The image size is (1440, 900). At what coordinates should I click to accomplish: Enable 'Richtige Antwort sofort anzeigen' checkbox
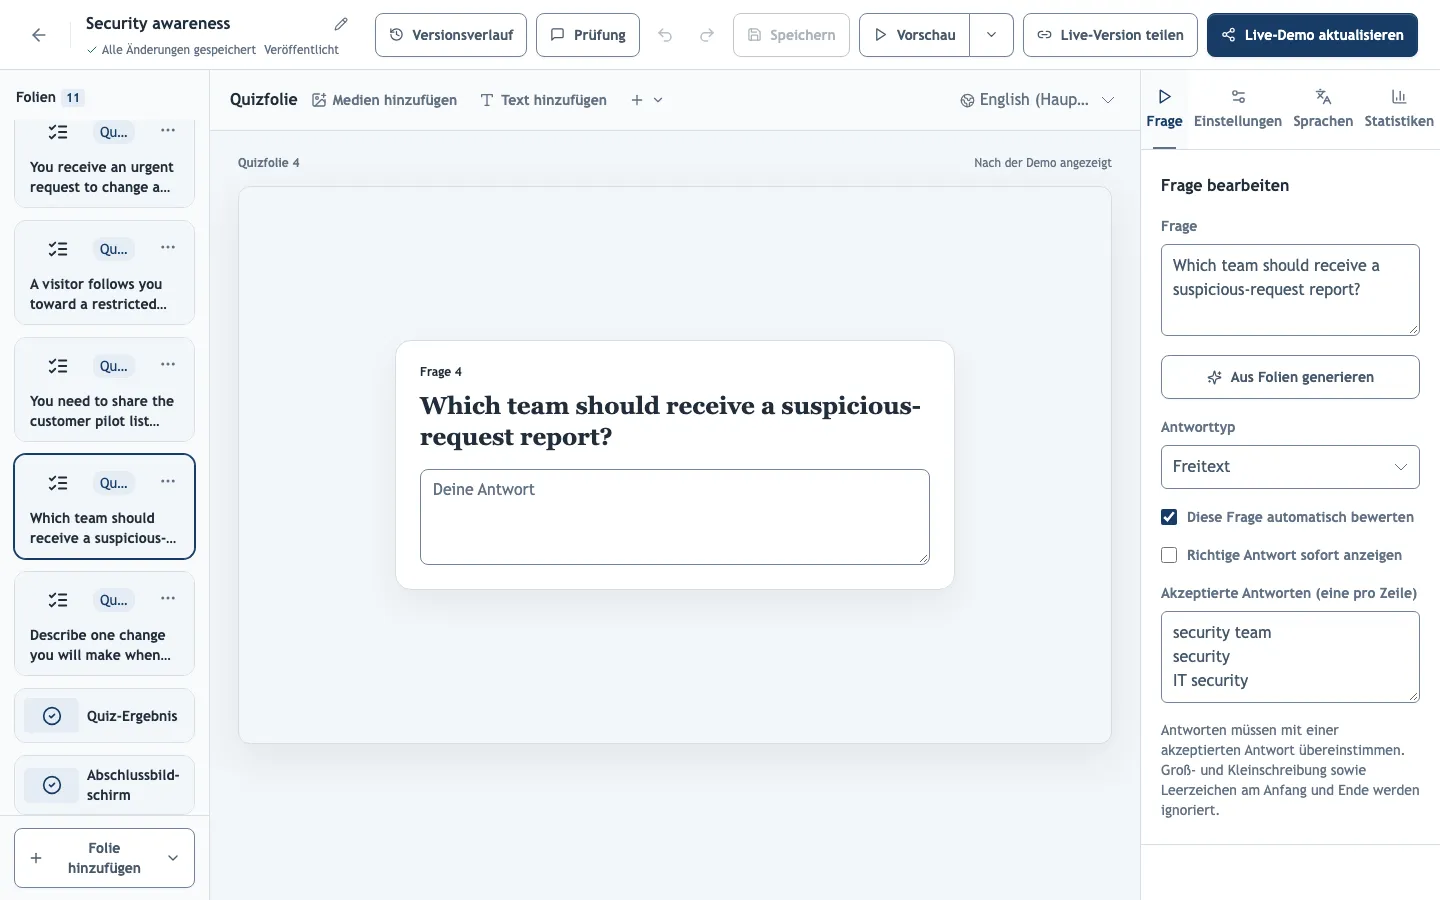click(x=1169, y=555)
